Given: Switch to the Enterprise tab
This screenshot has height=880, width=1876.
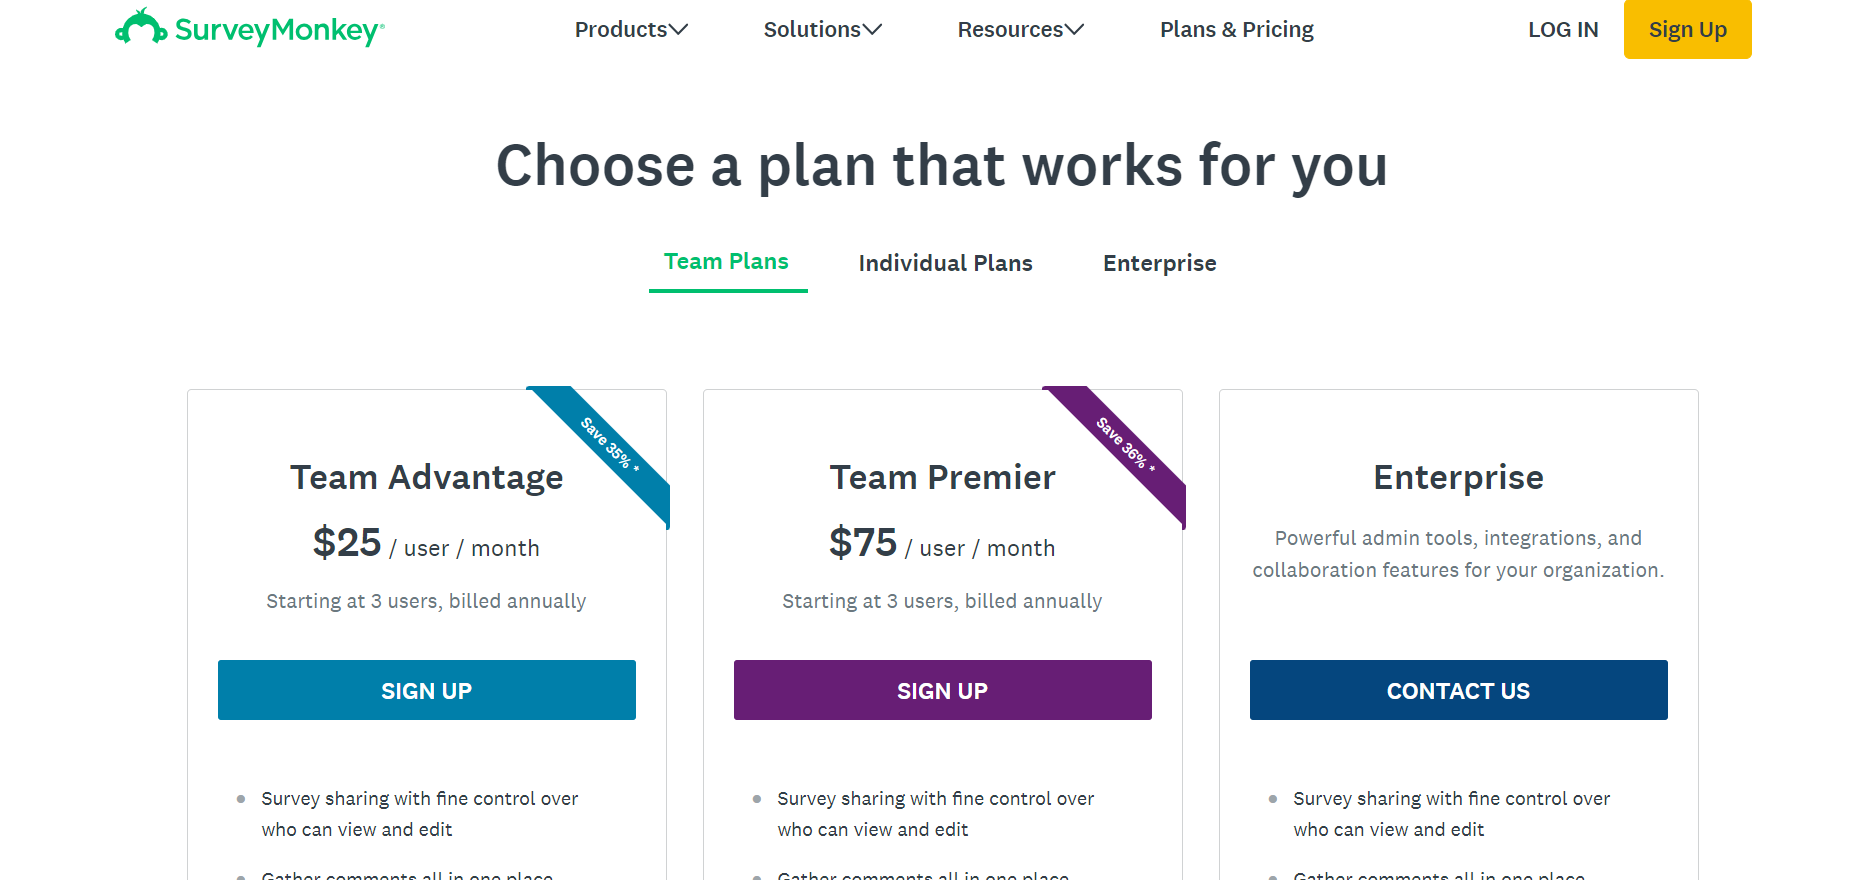Looking at the screenshot, I should 1159,263.
